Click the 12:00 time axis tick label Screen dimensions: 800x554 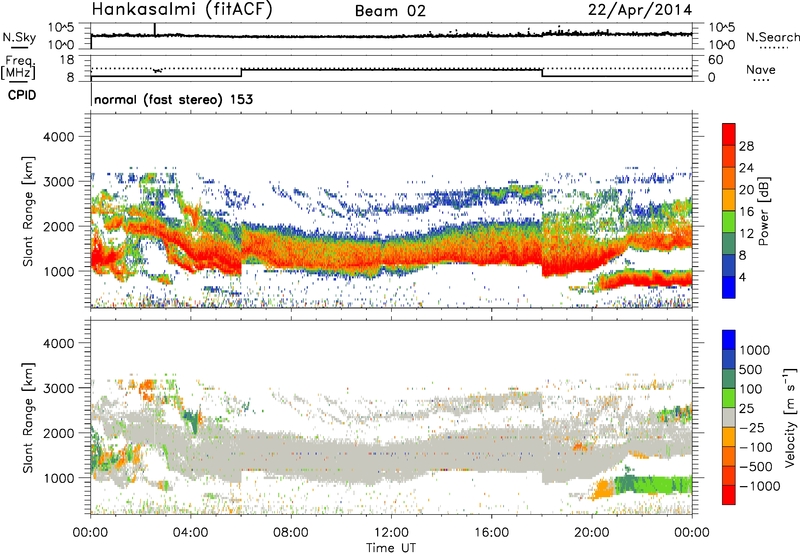point(391,533)
